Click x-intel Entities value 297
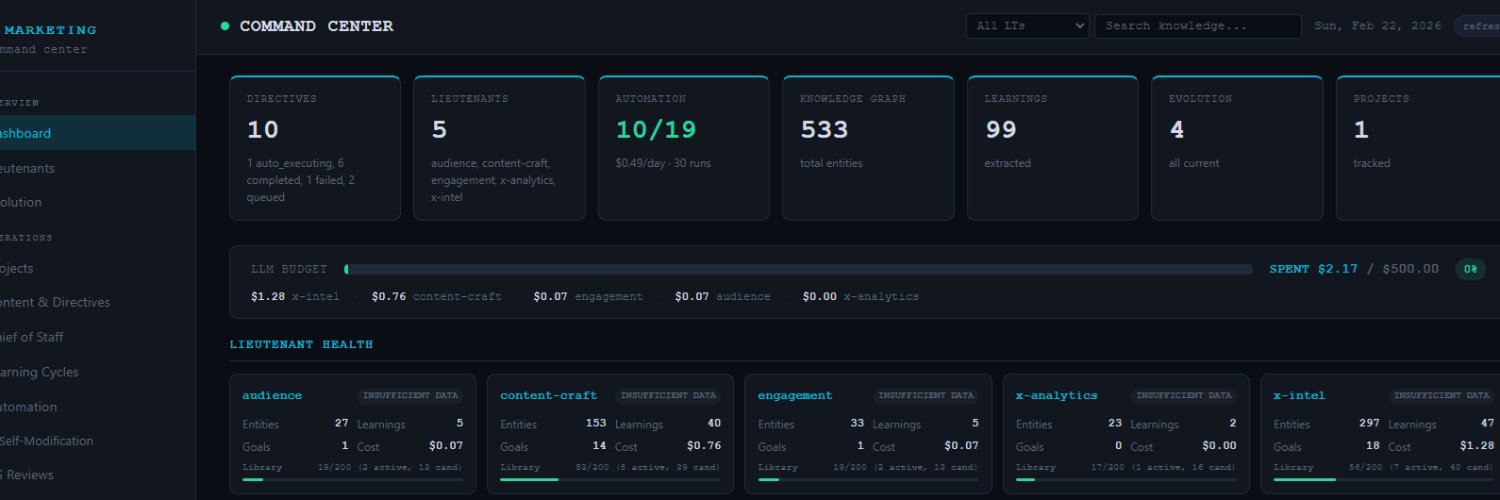Viewport: 1500px width, 500px height. [1370, 423]
